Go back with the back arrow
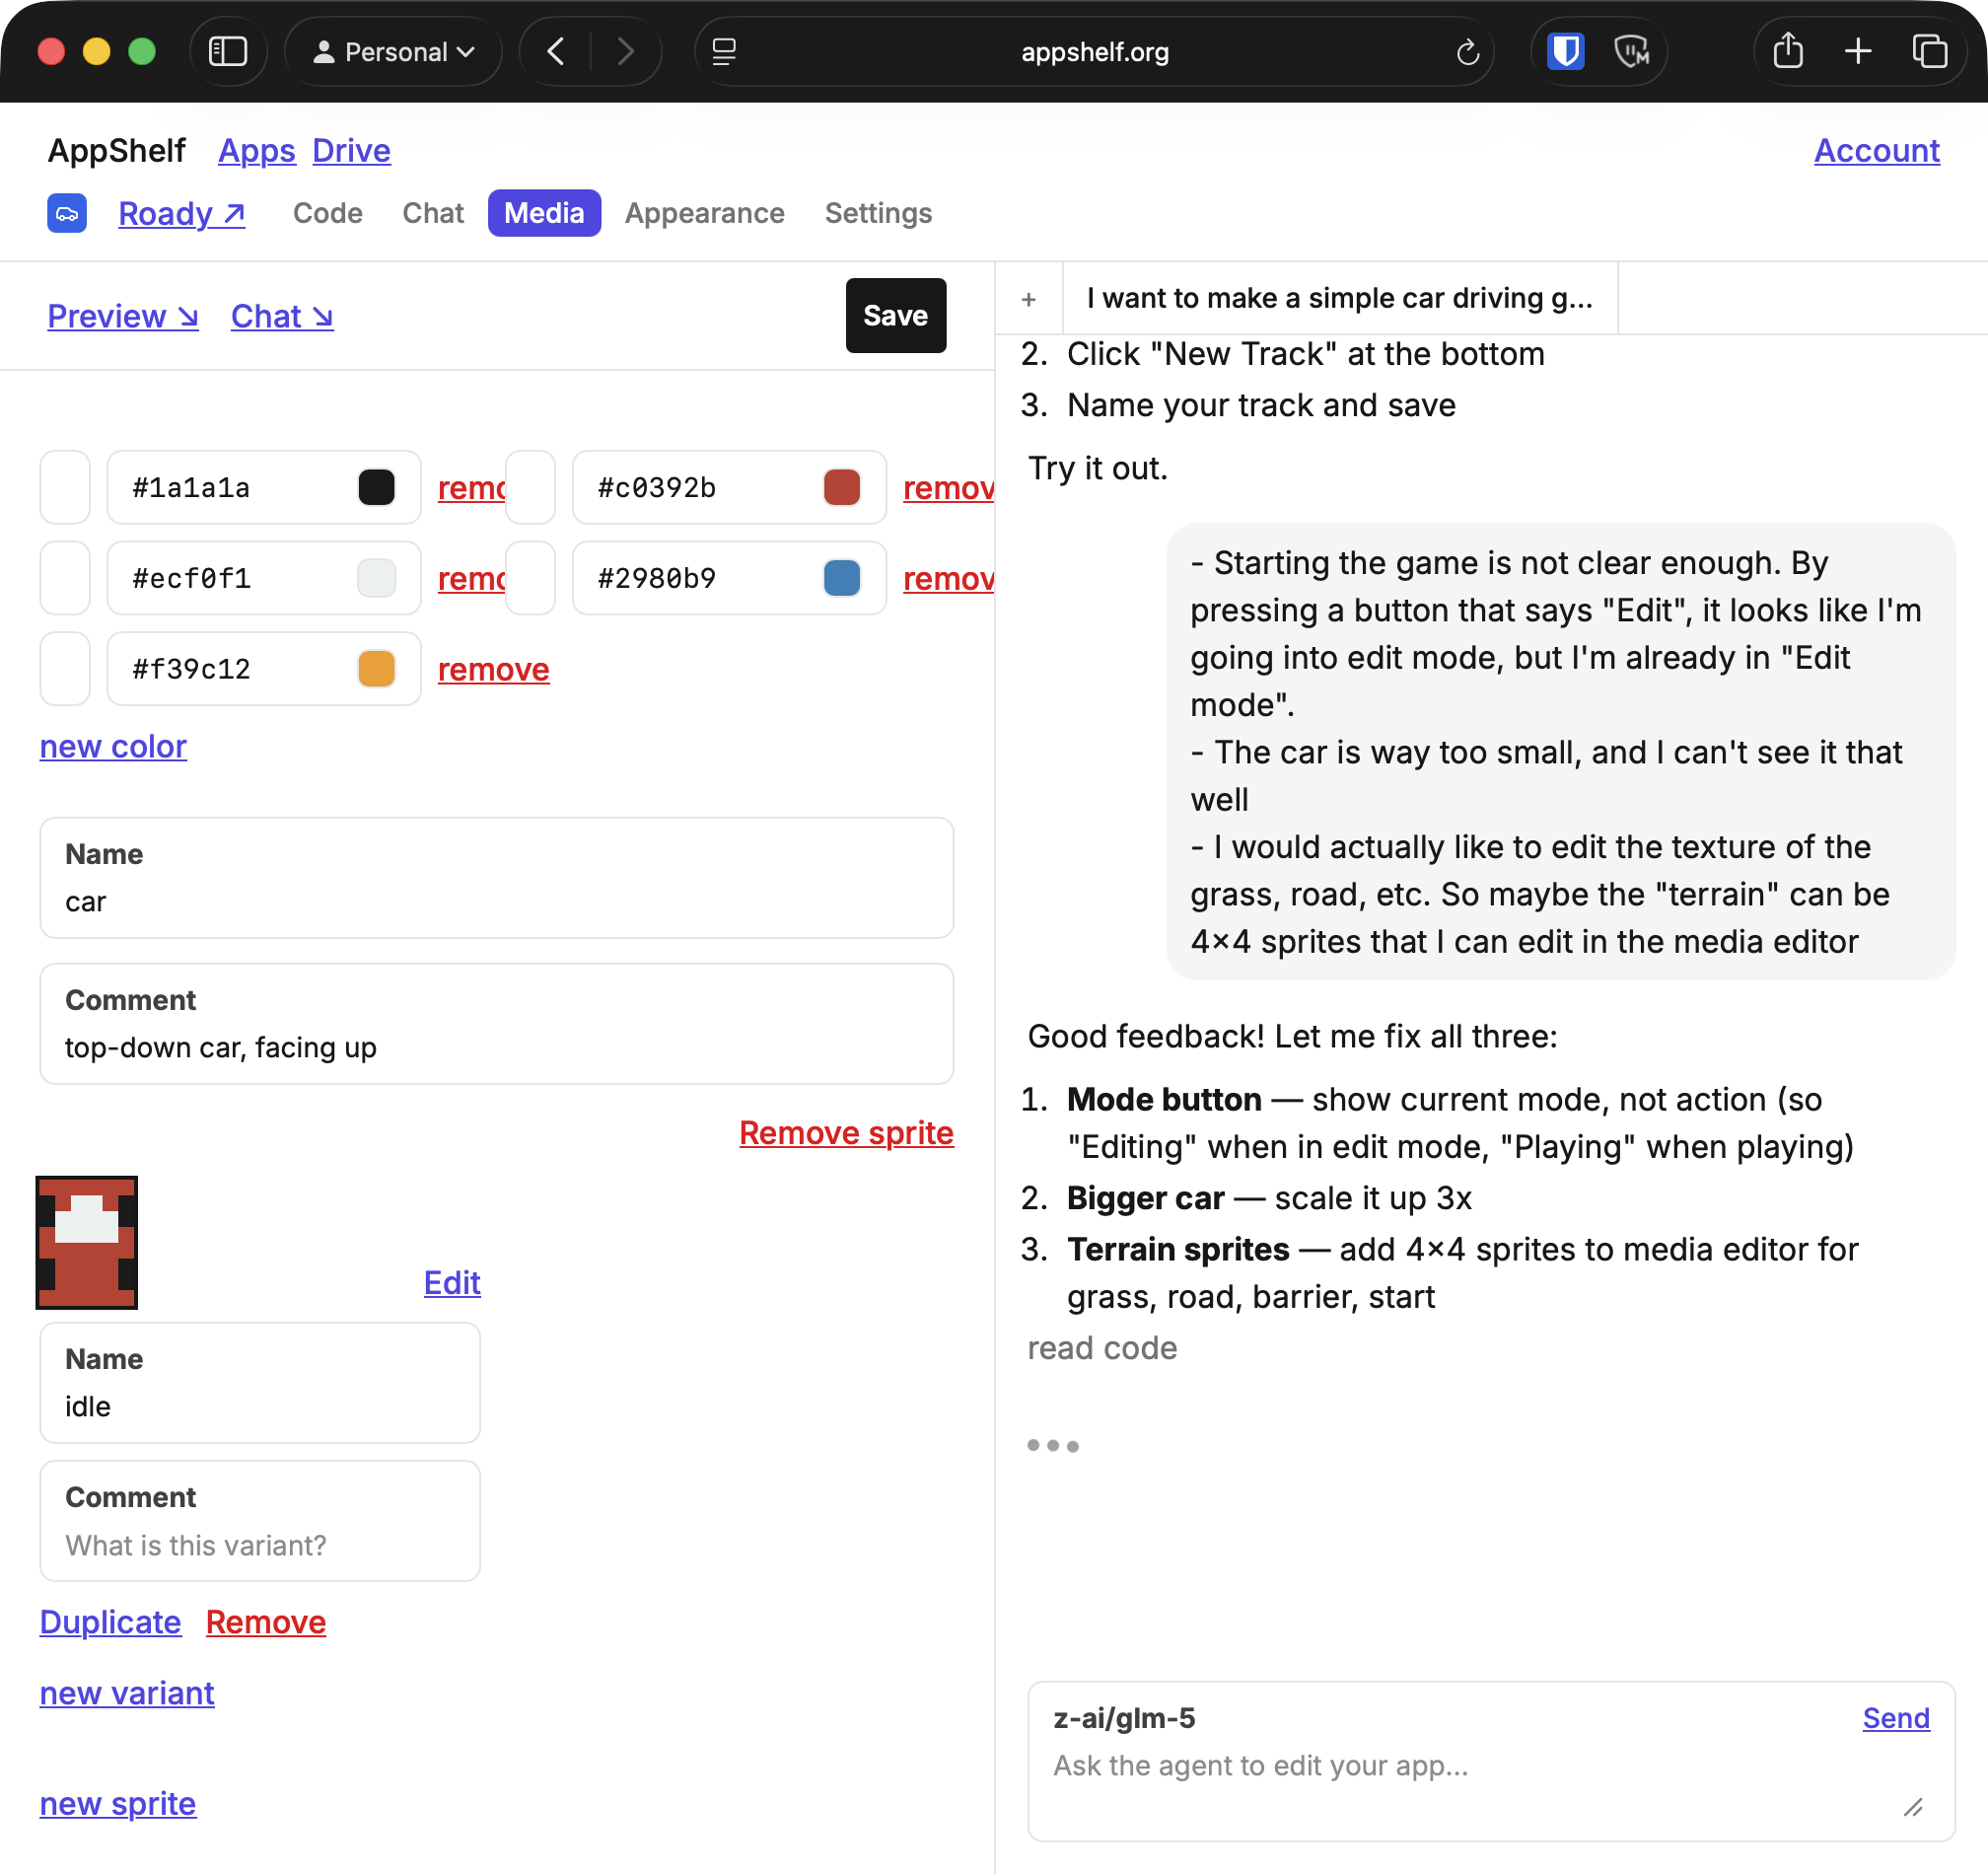Image resolution: width=1988 pixels, height=1874 pixels. 556,51
